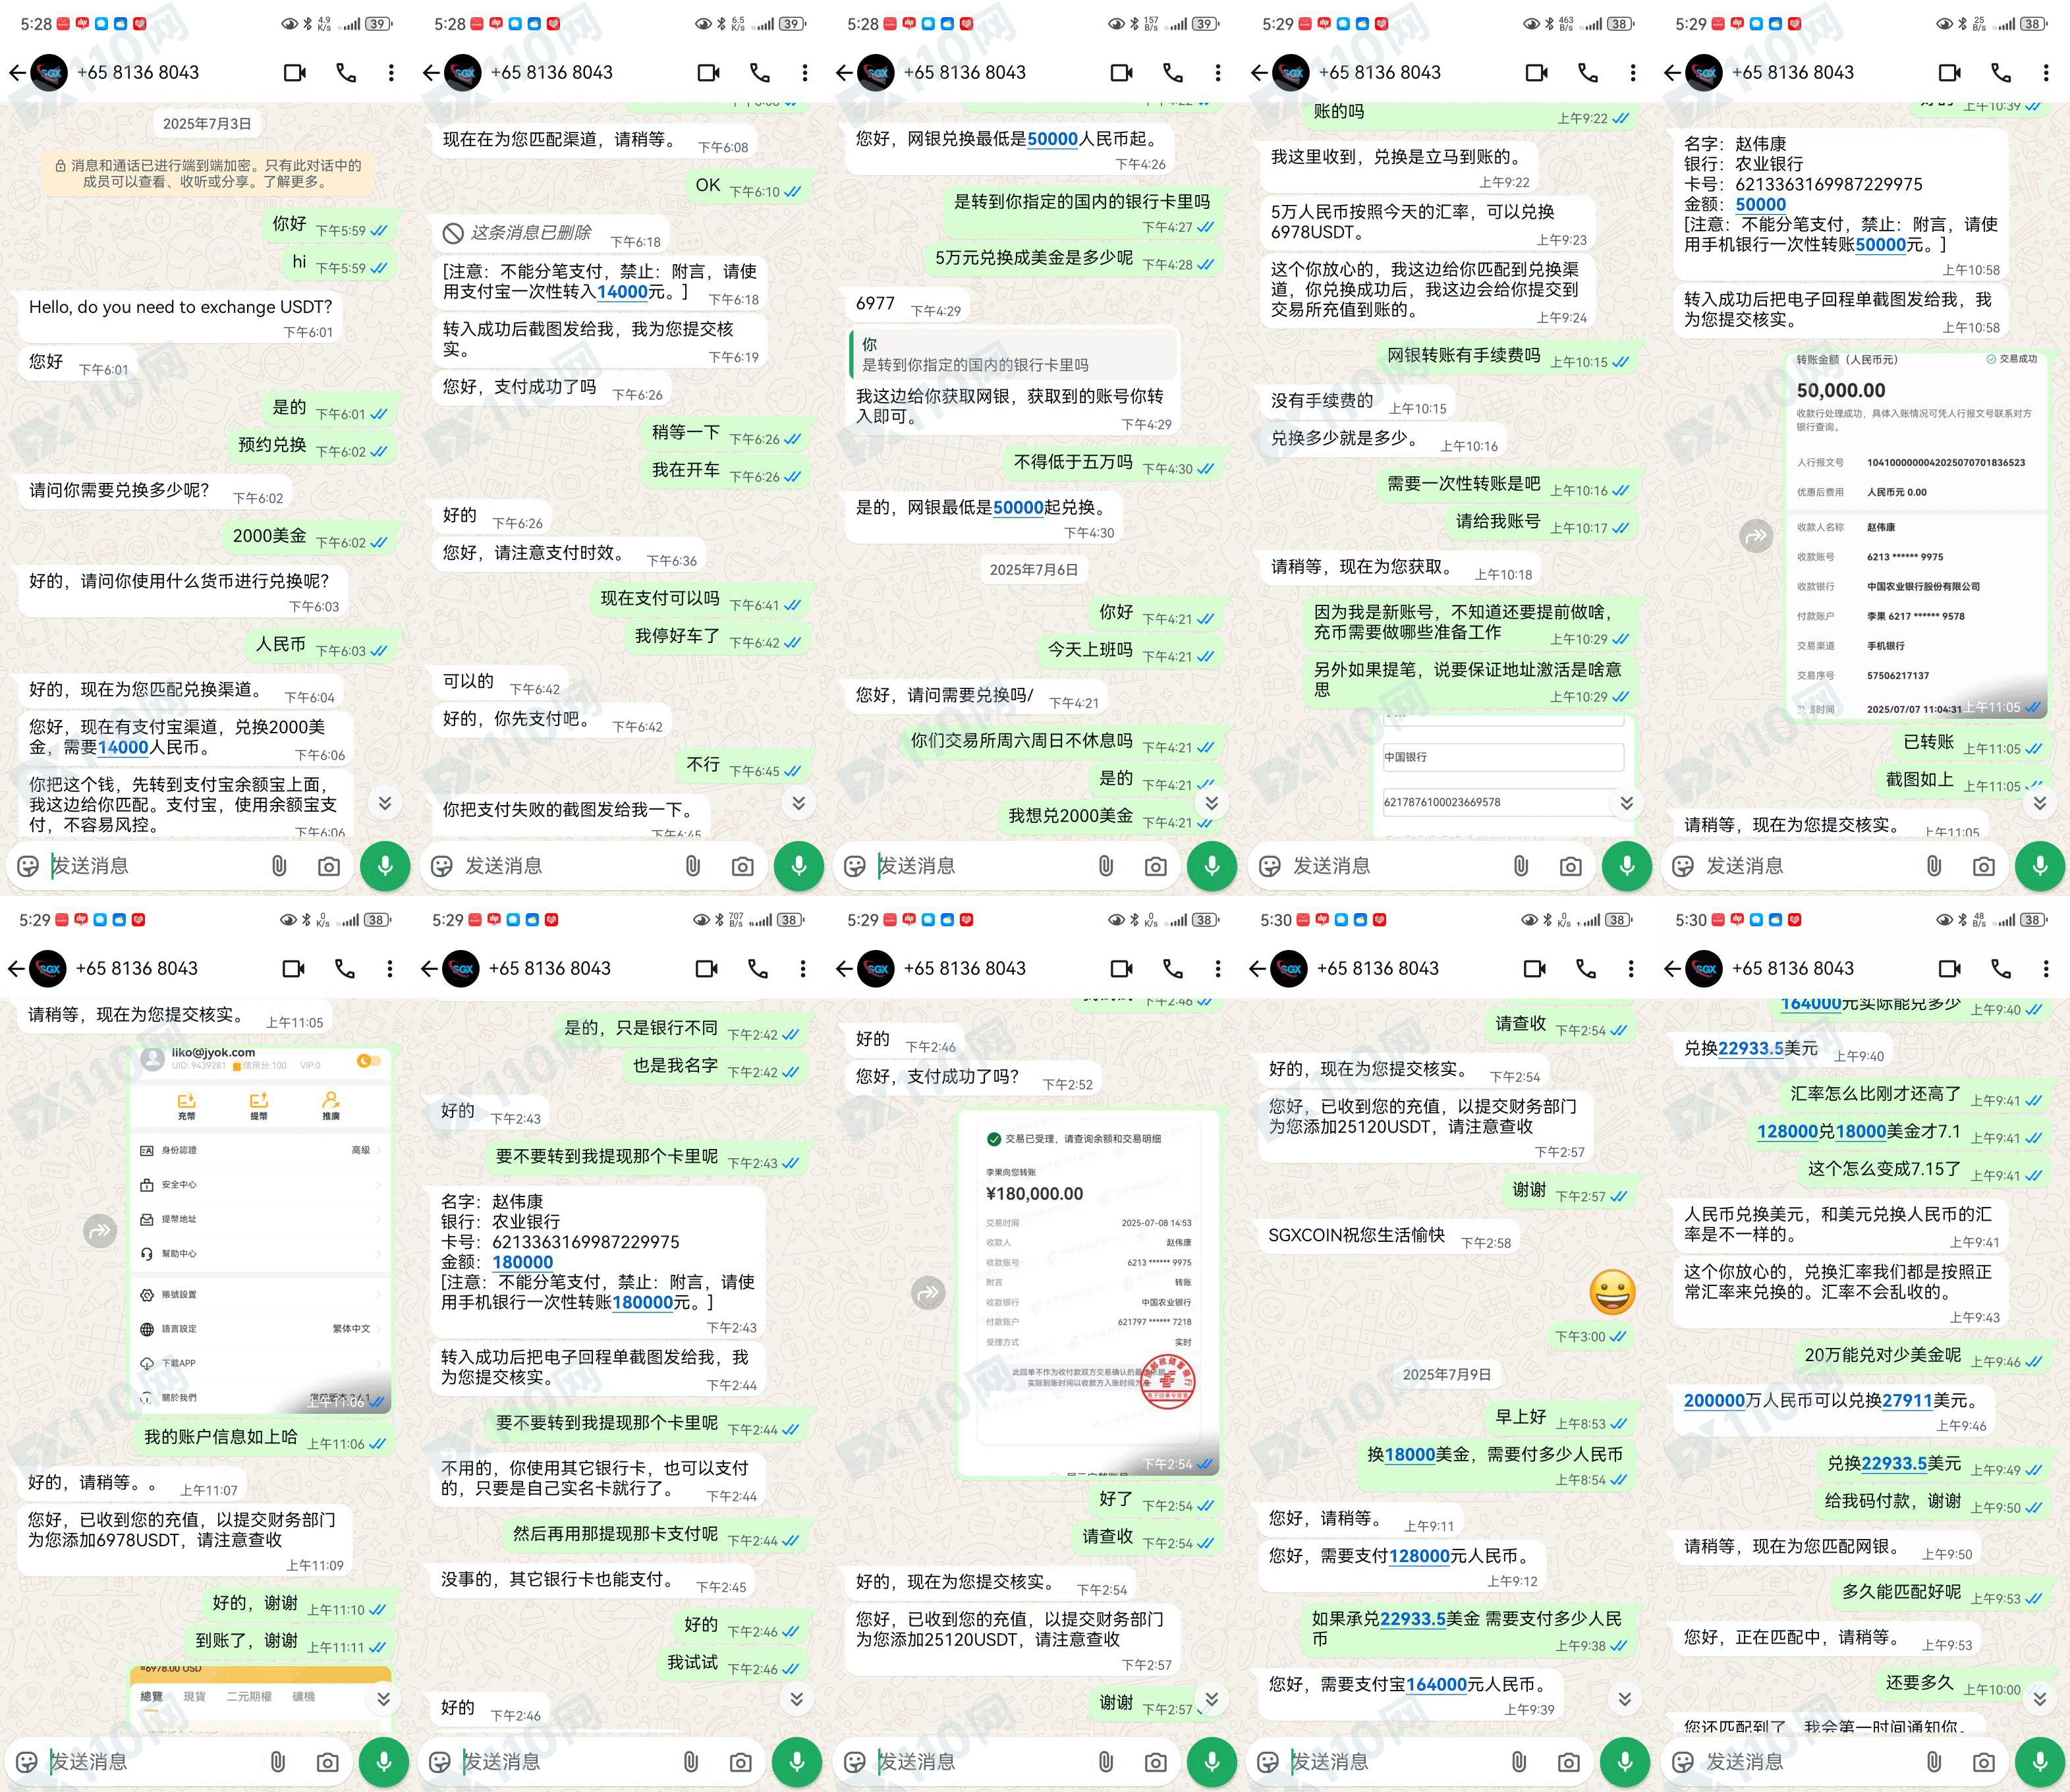The height and width of the screenshot is (1792, 2070).
Task: Tap attachment paperclip in chat dated 2025年7月3日
Action: point(279,866)
